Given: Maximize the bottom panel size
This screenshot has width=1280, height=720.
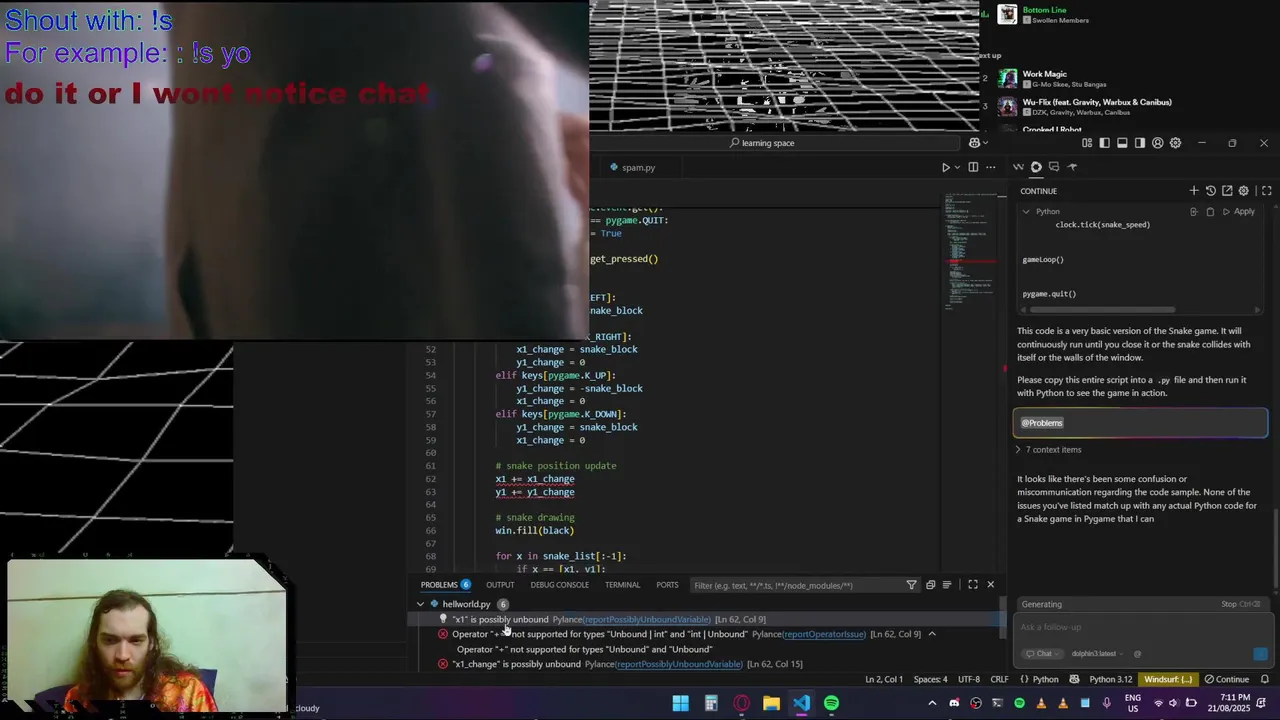Looking at the screenshot, I should point(973,585).
